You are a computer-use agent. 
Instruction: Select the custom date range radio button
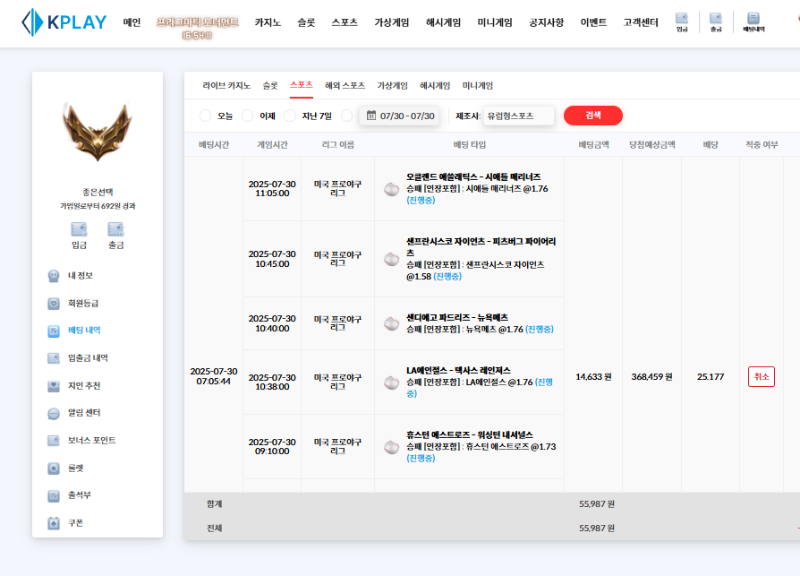[347, 116]
